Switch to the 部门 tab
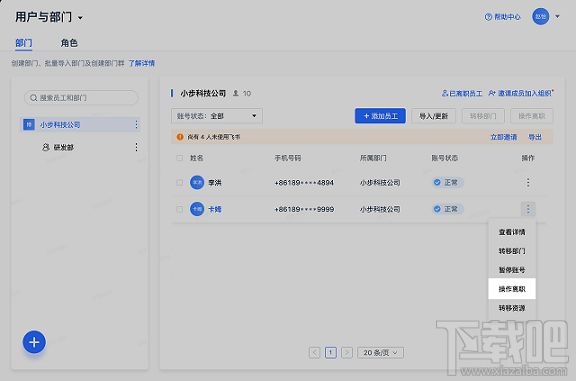Screen dimensions: 576x381 [x=24, y=43]
